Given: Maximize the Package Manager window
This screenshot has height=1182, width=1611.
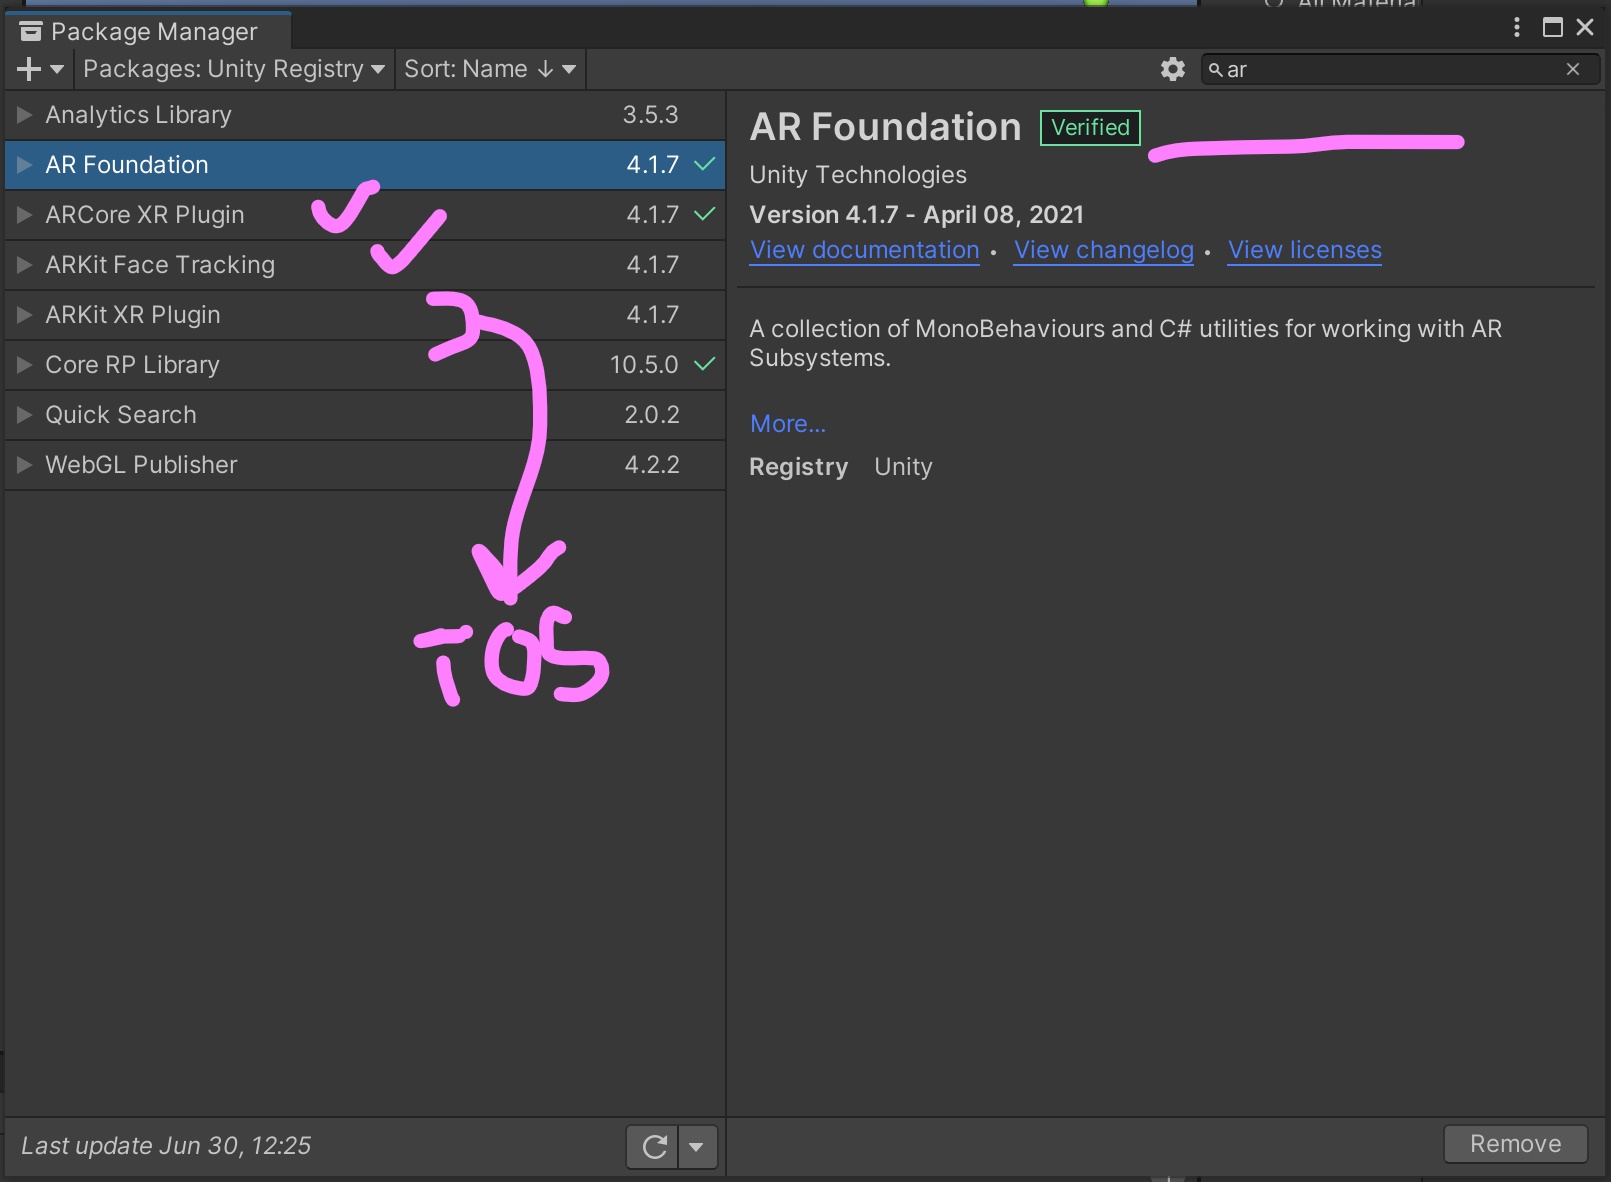Looking at the screenshot, I should tap(1552, 27).
